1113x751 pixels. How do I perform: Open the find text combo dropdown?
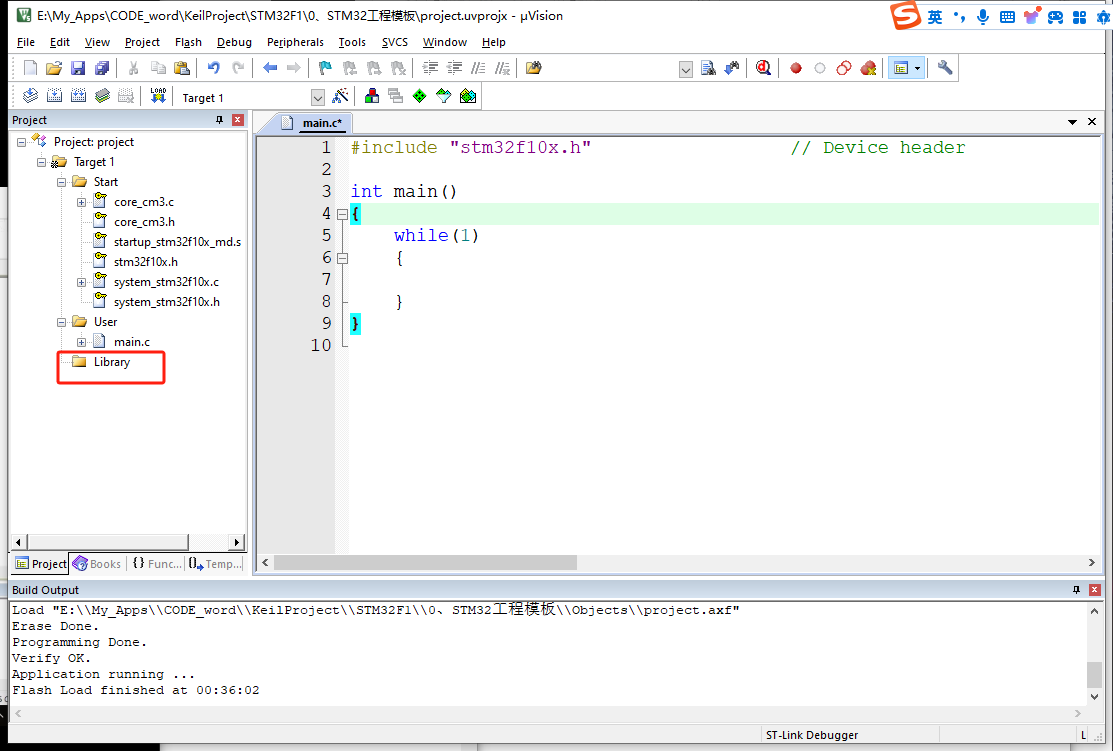point(686,69)
